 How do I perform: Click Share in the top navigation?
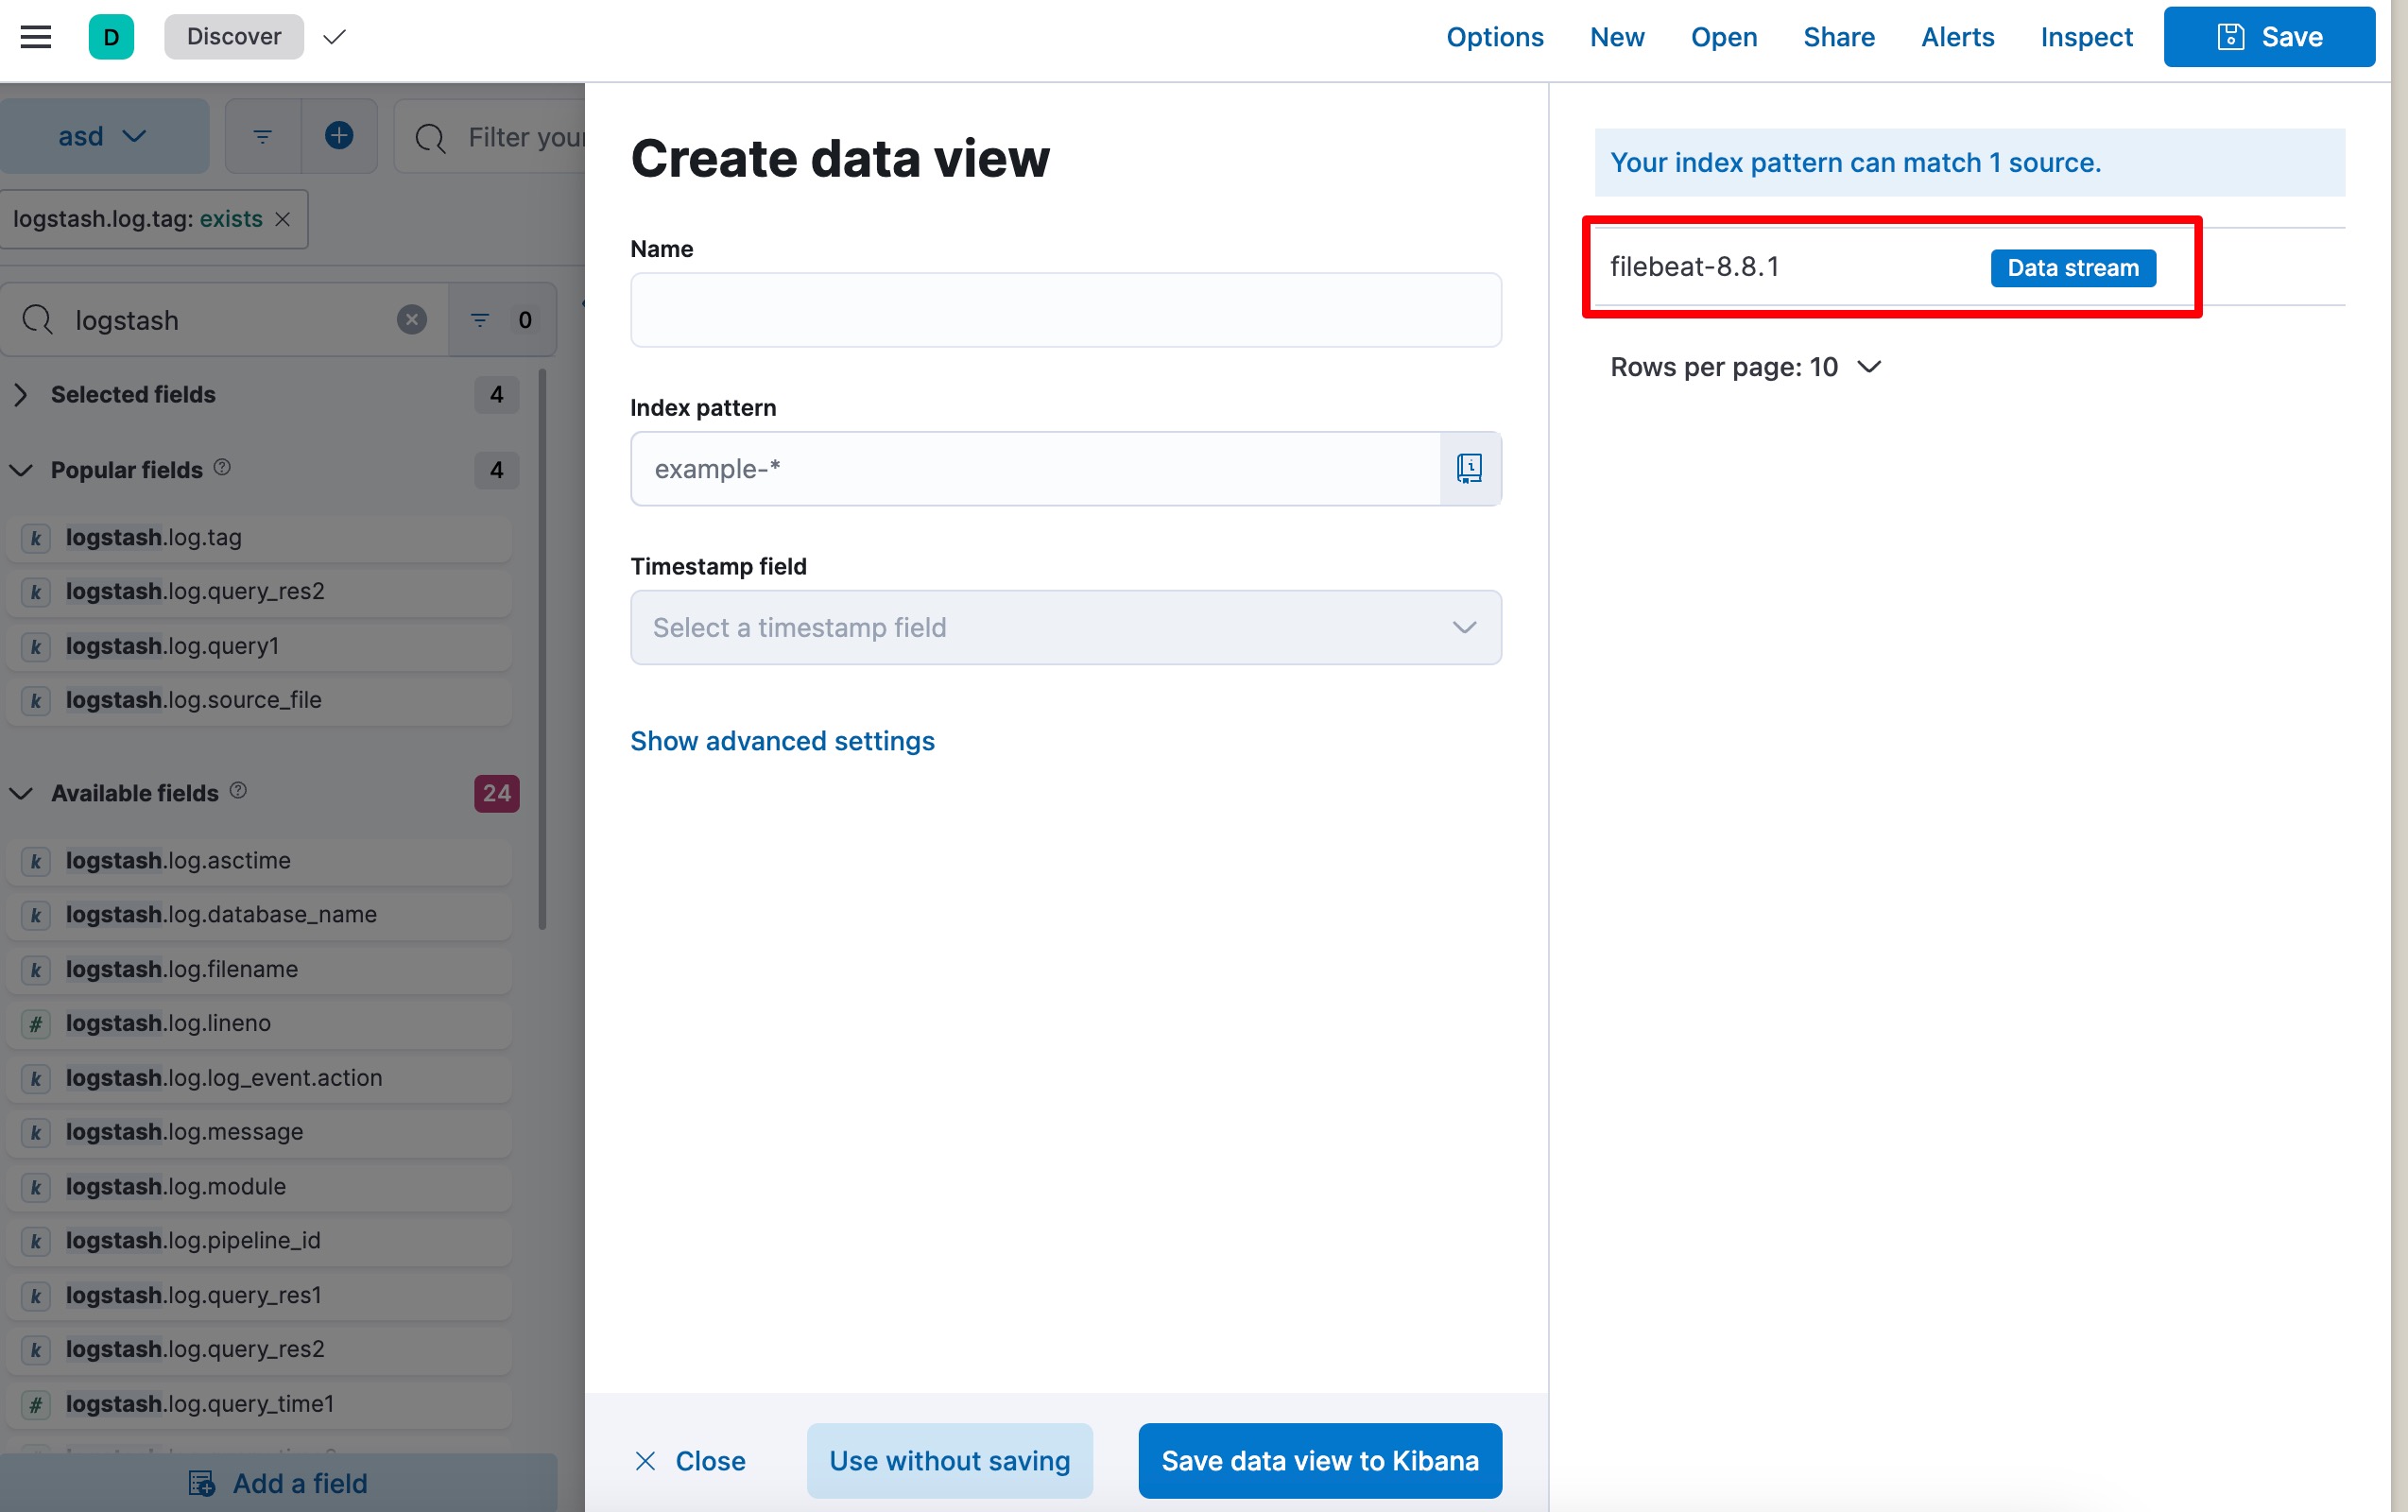tap(1838, 37)
